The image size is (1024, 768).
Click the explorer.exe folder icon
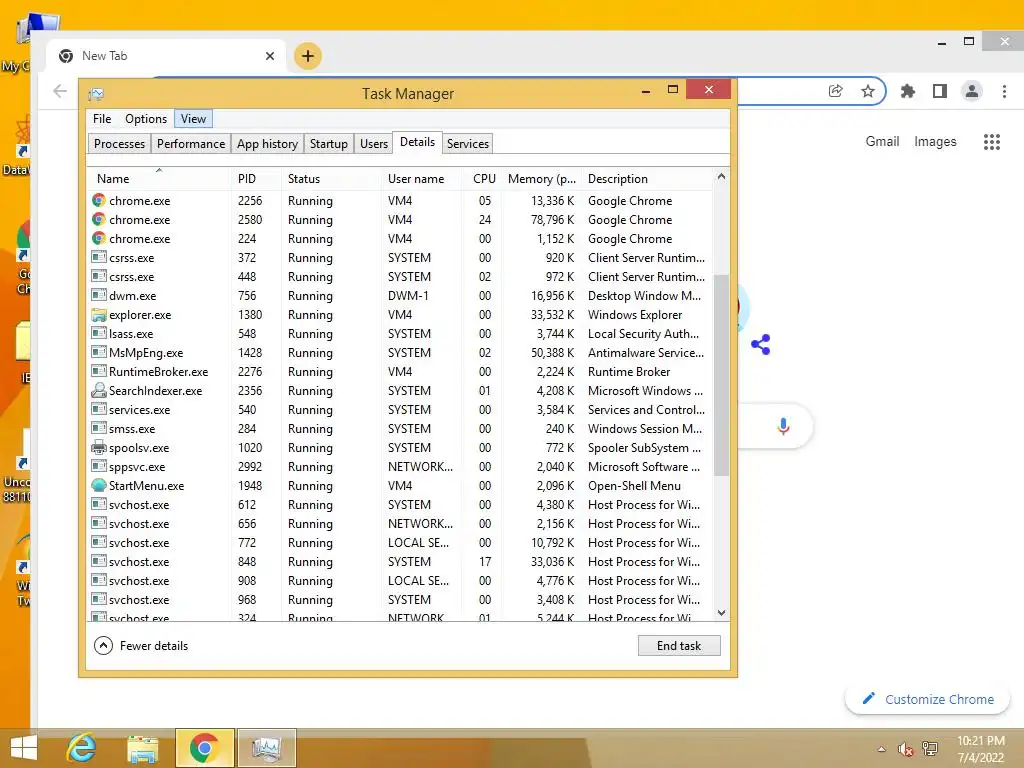99,315
